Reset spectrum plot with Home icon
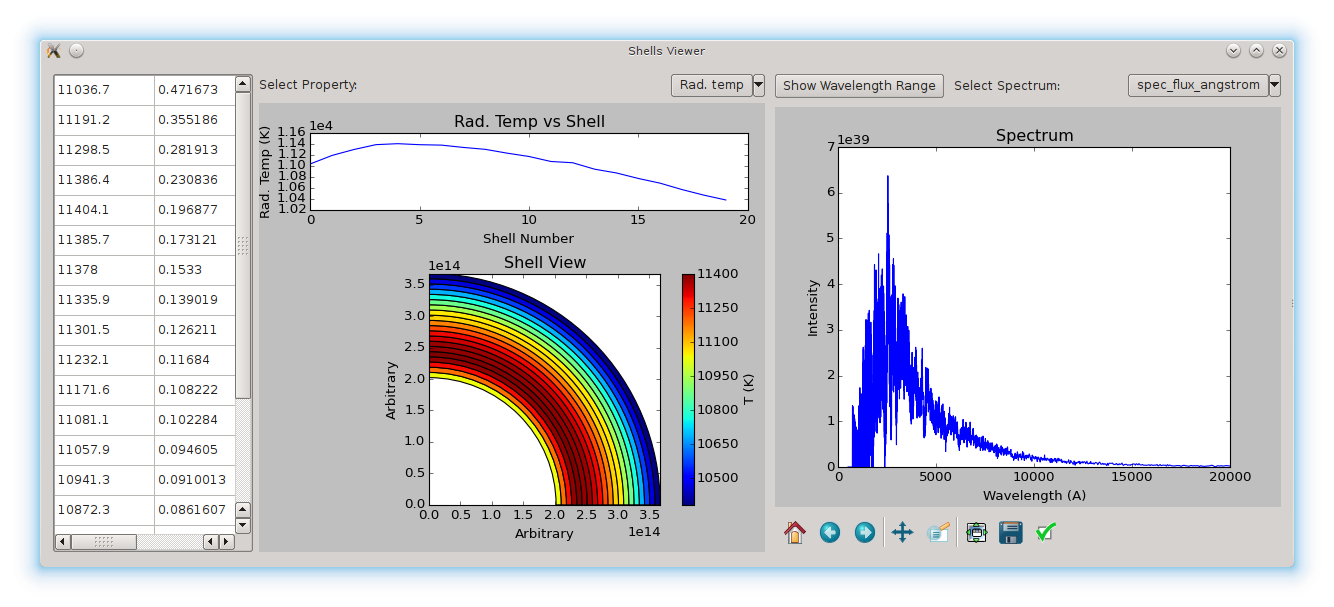The width and height of the screenshot is (1334, 607). tap(795, 533)
